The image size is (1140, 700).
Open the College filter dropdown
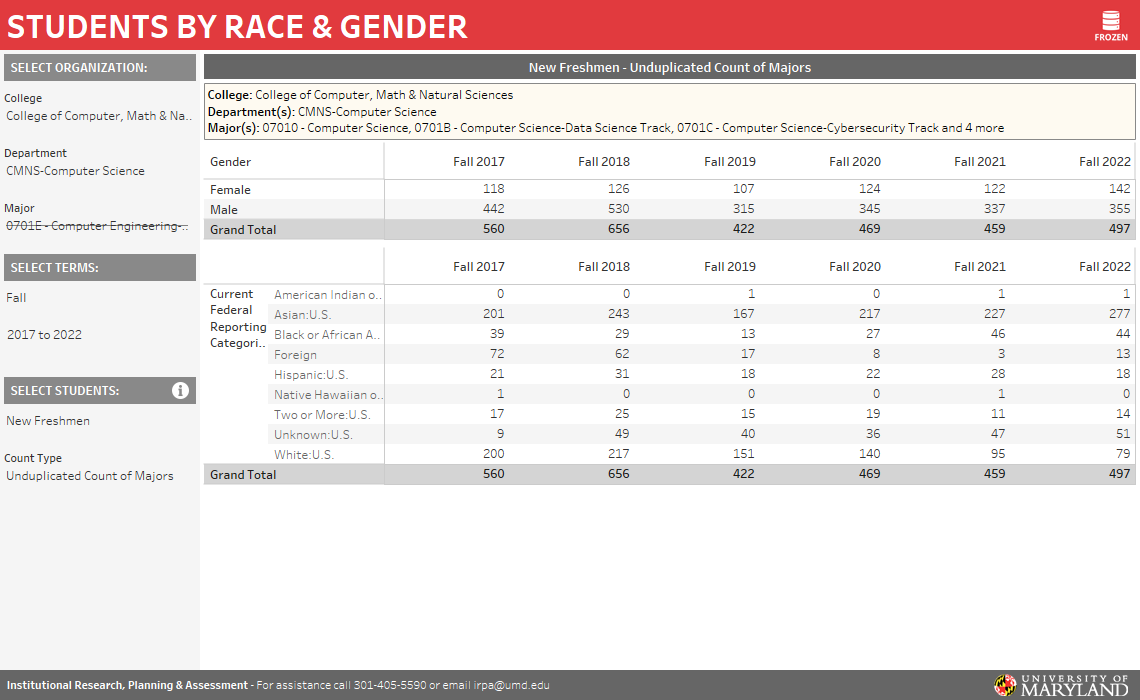[98, 116]
